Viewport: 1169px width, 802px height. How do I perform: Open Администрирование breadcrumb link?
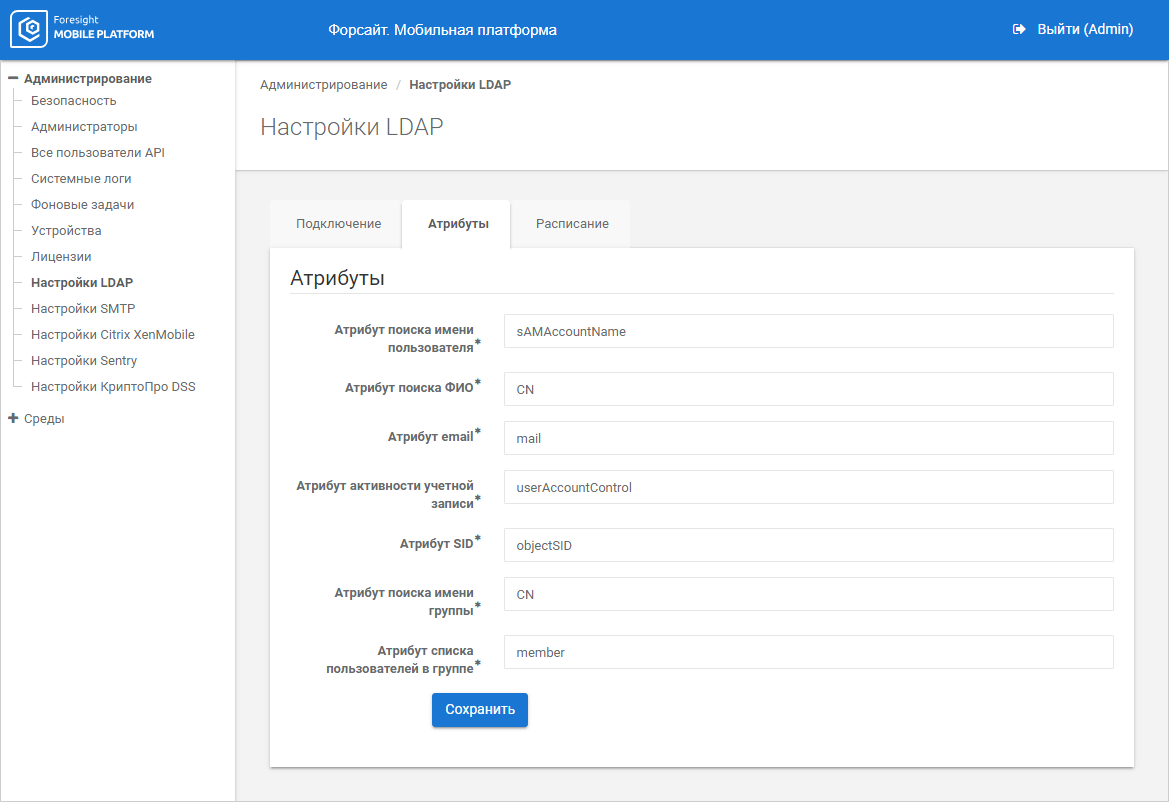coord(323,85)
